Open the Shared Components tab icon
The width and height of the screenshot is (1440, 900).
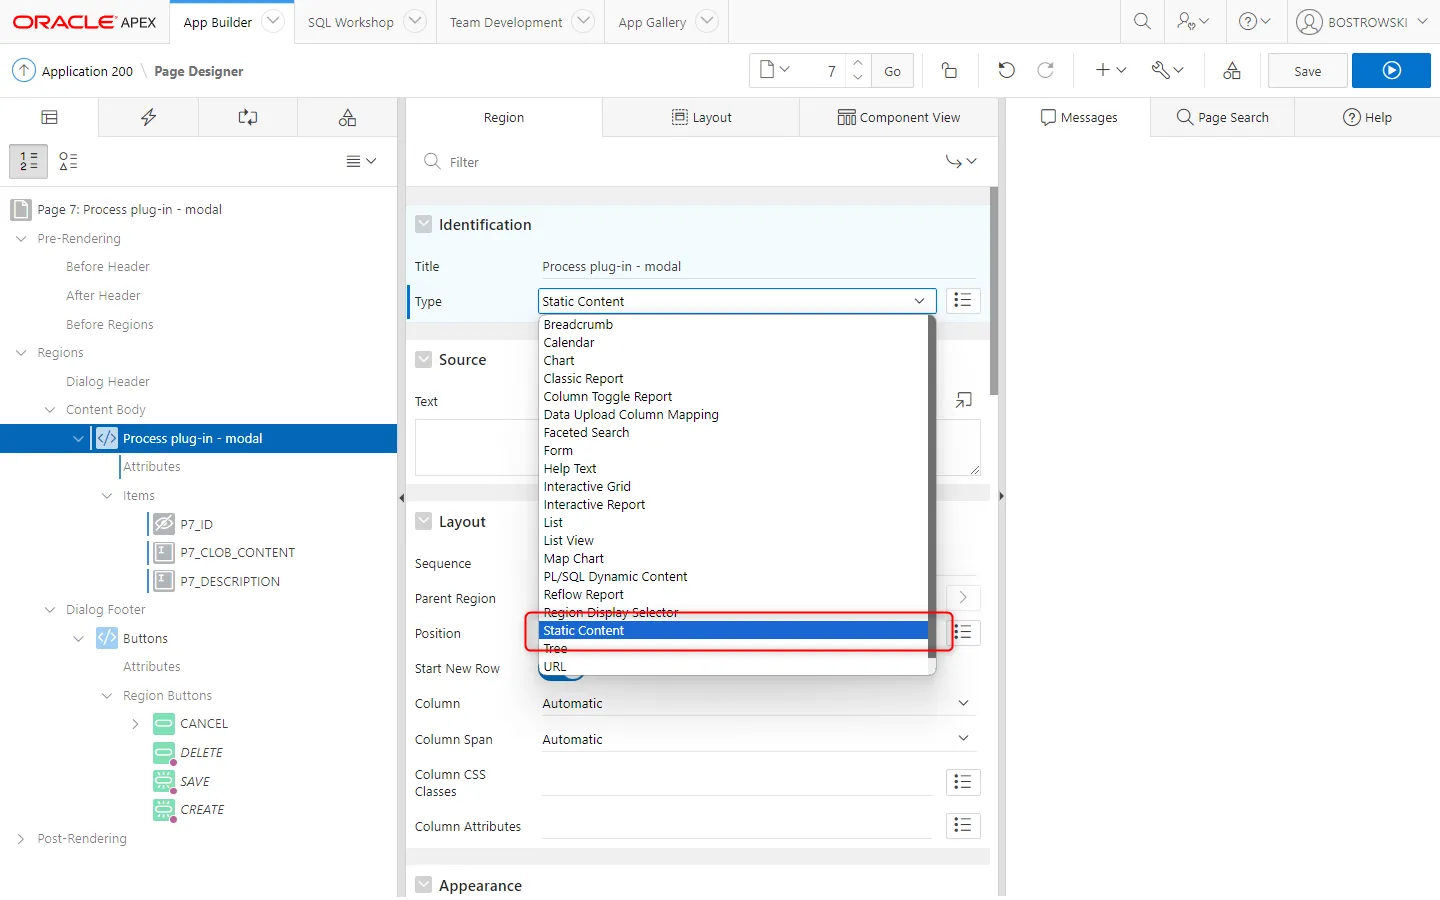pos(347,117)
